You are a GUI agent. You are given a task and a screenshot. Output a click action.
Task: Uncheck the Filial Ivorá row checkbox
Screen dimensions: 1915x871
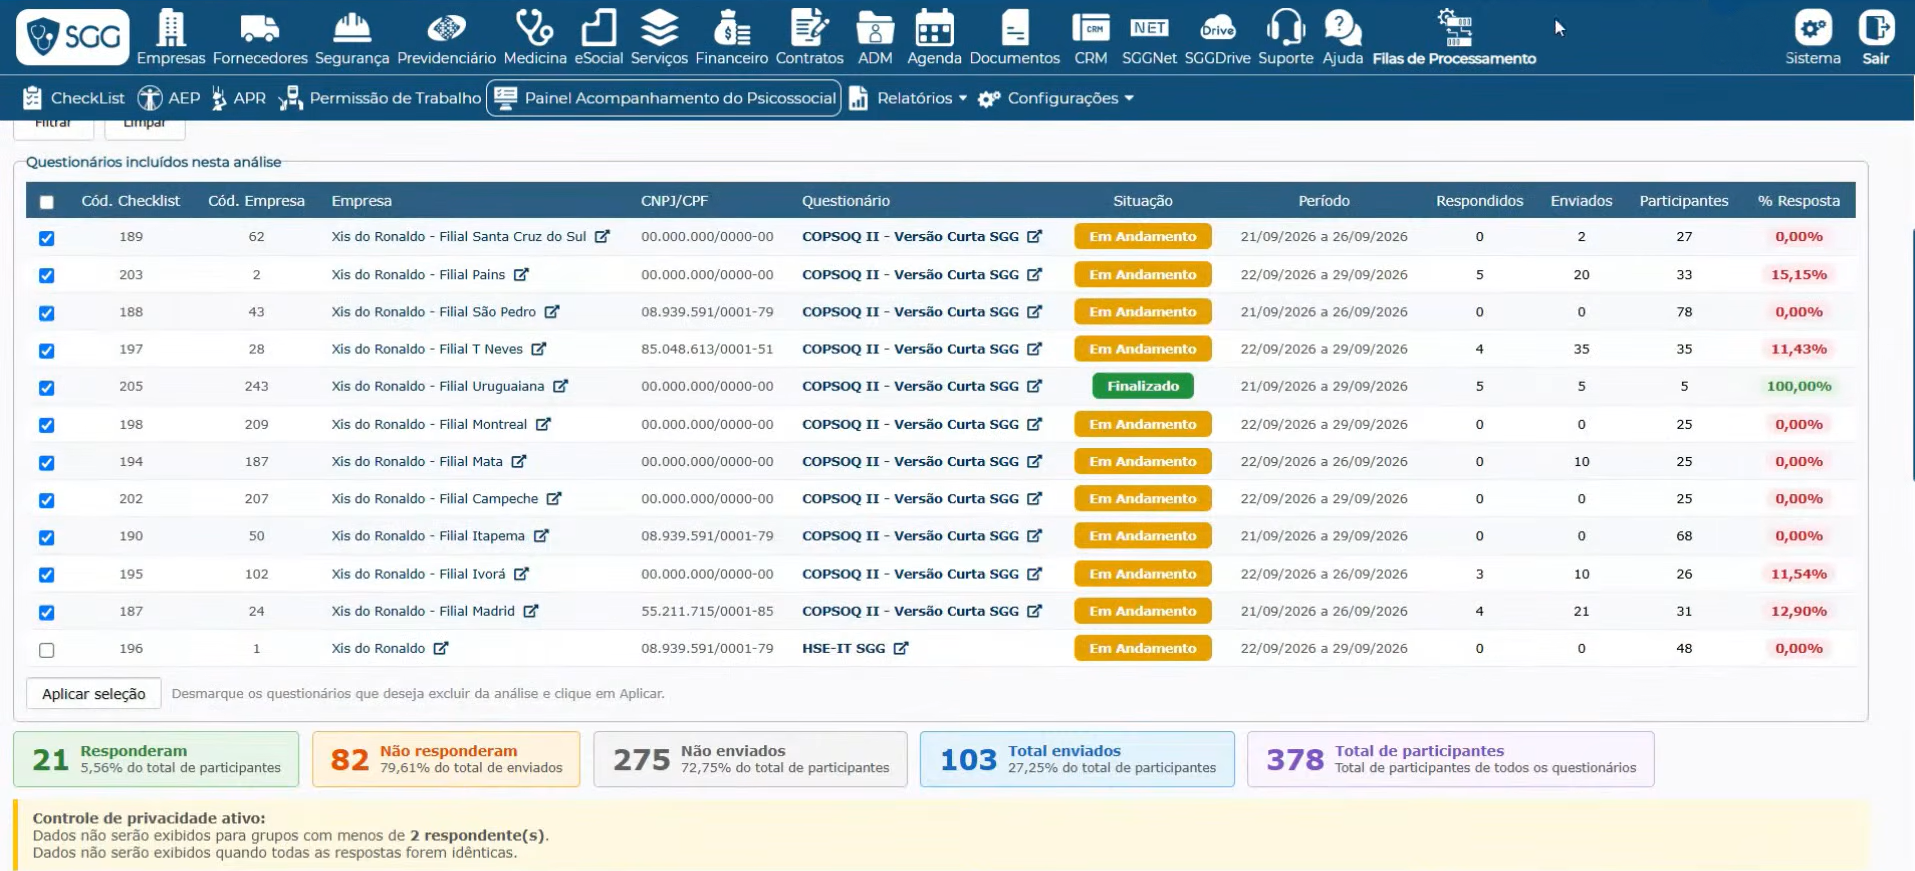[x=46, y=575]
